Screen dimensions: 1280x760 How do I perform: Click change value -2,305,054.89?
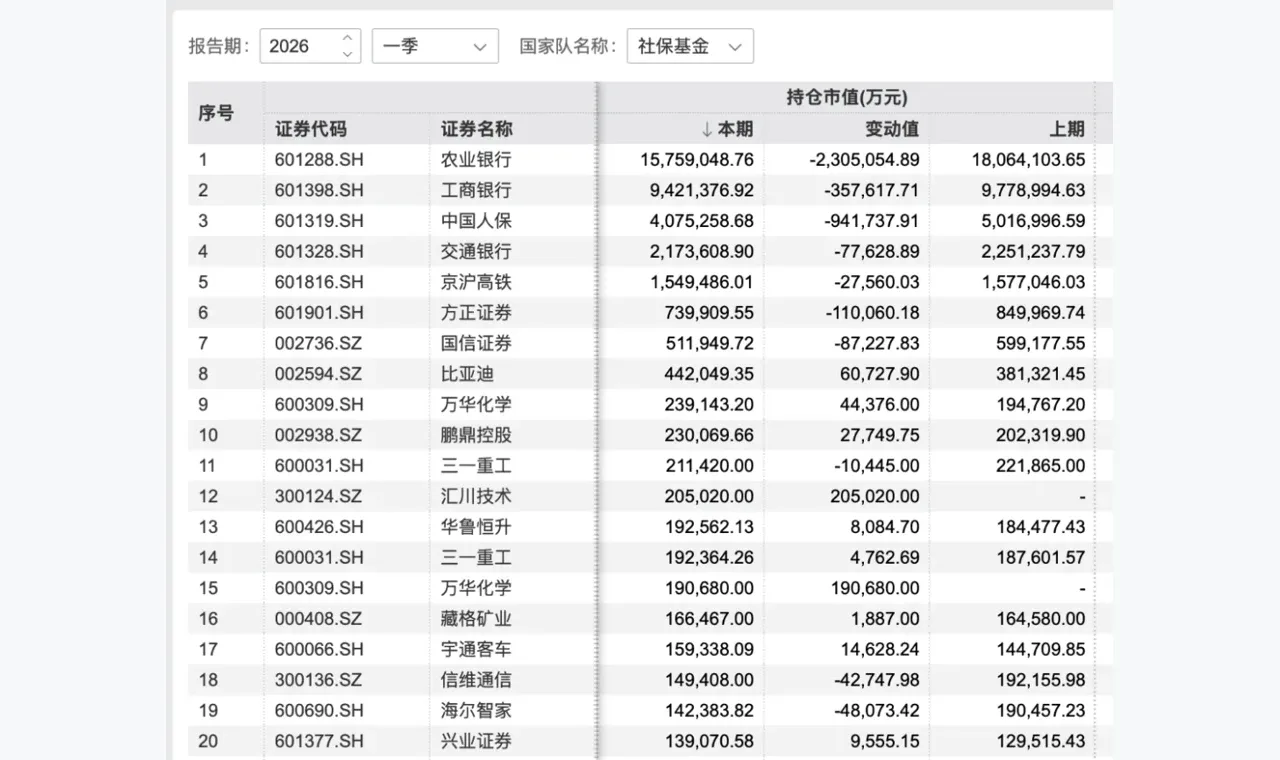(x=863, y=159)
